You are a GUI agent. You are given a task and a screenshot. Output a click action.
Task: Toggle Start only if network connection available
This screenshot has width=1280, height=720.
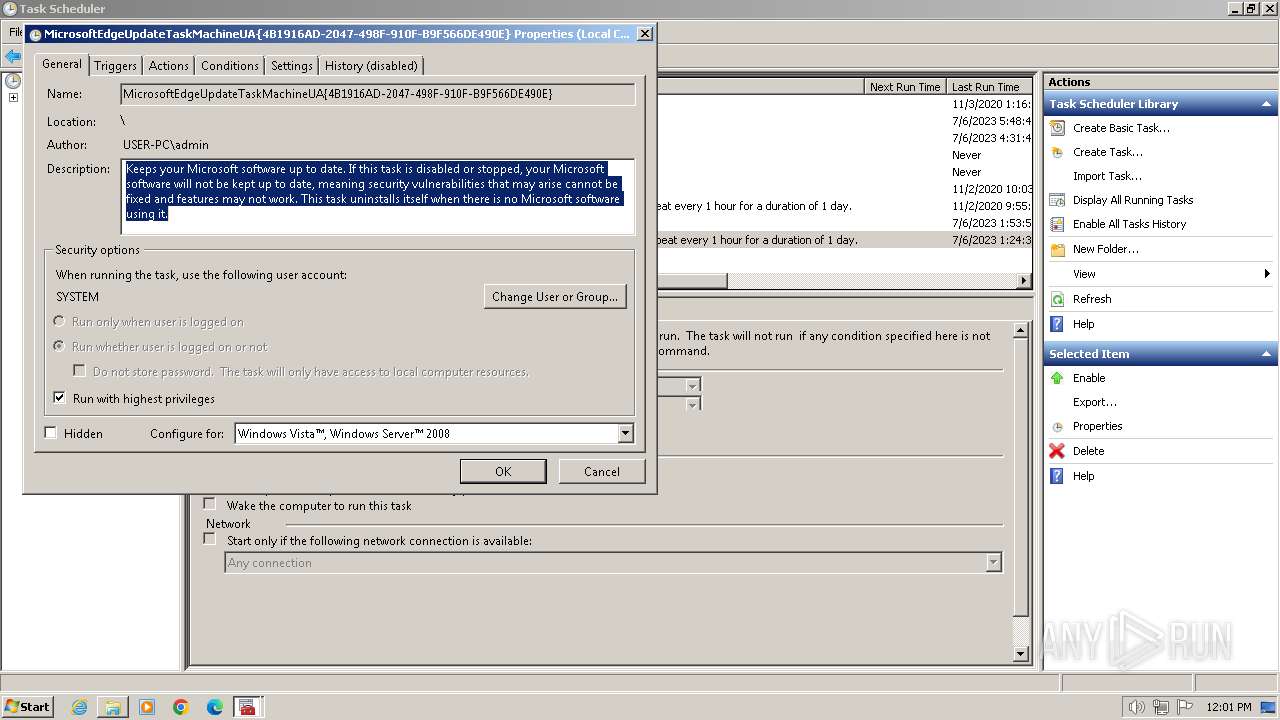click(x=210, y=540)
